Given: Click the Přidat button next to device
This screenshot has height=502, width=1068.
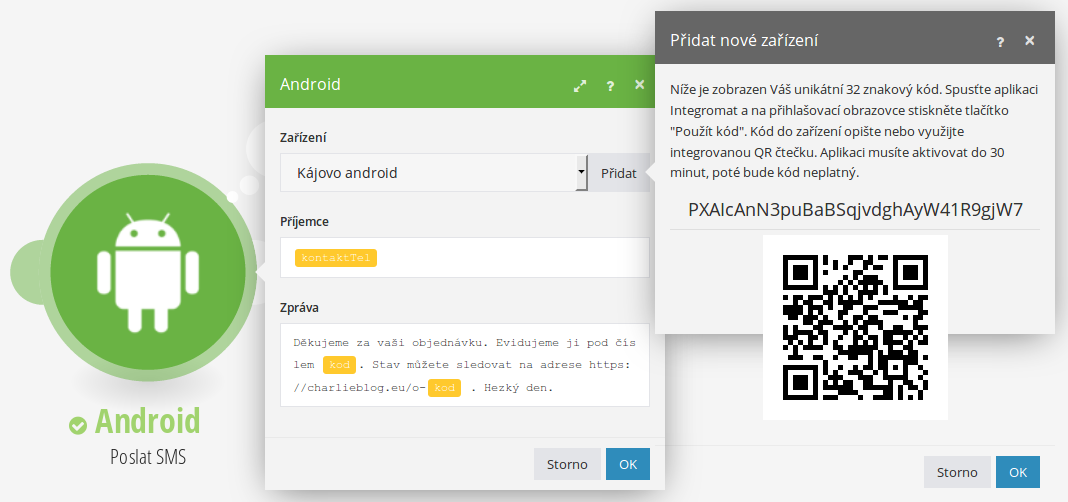Looking at the screenshot, I should point(618,173).
